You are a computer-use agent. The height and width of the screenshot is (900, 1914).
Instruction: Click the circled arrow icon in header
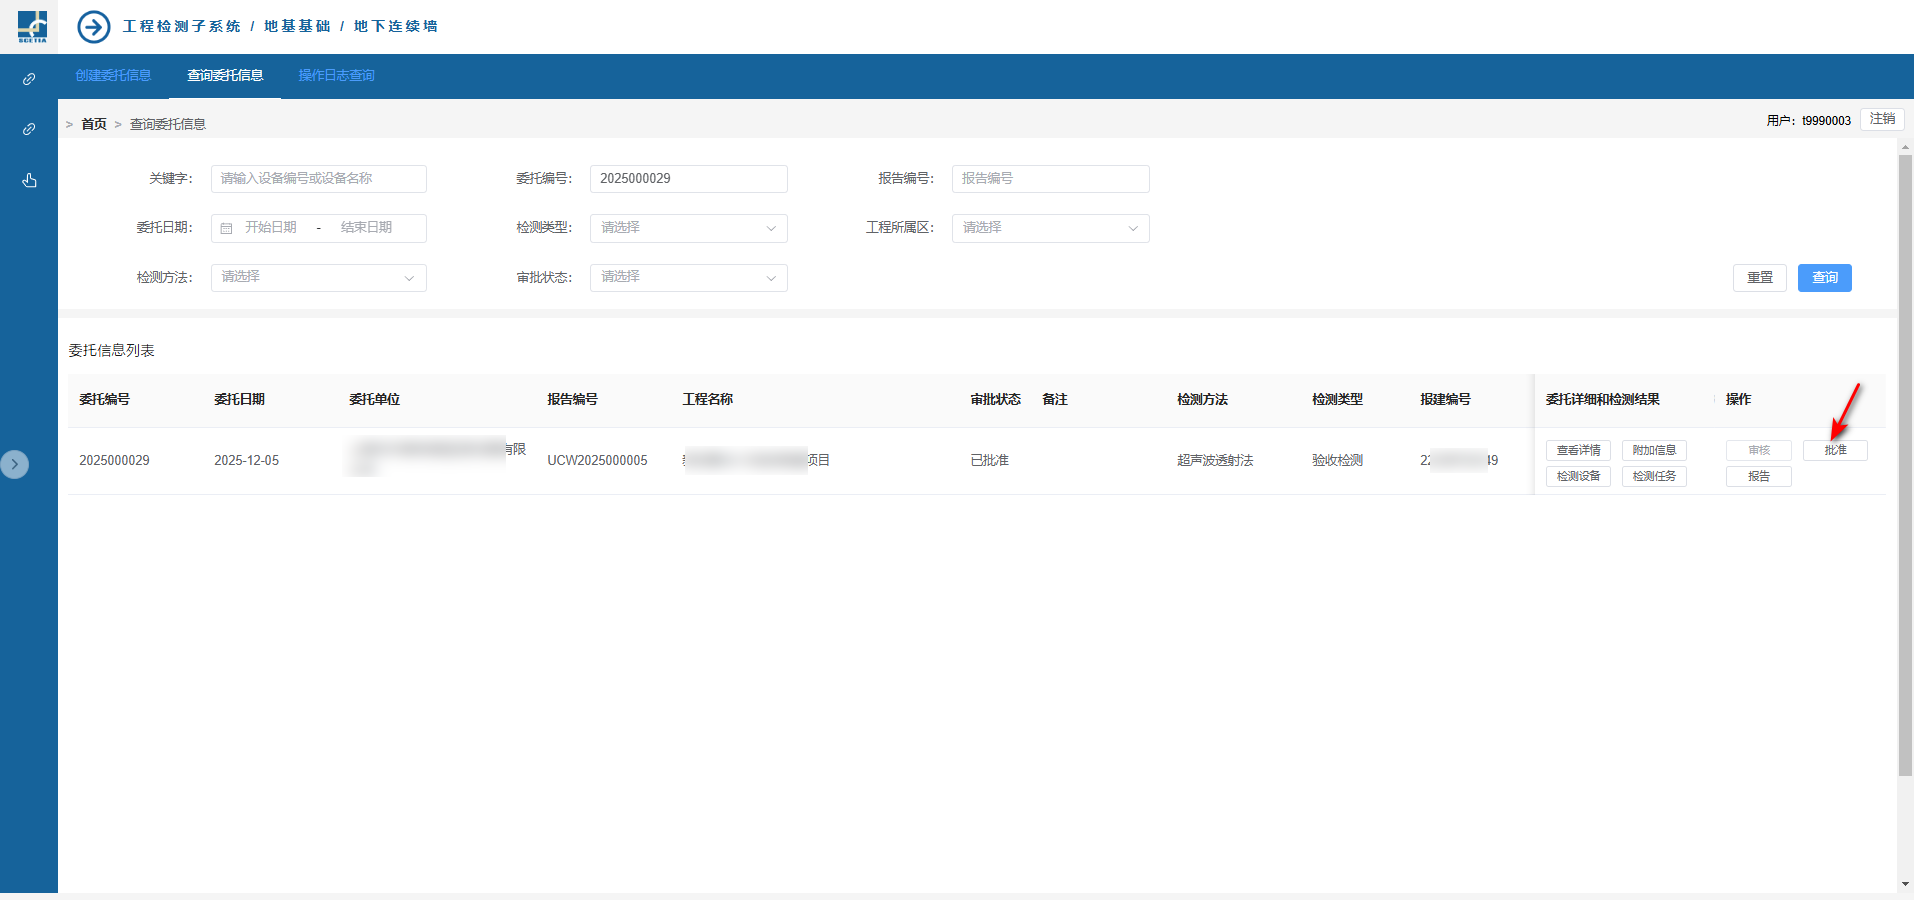click(94, 27)
